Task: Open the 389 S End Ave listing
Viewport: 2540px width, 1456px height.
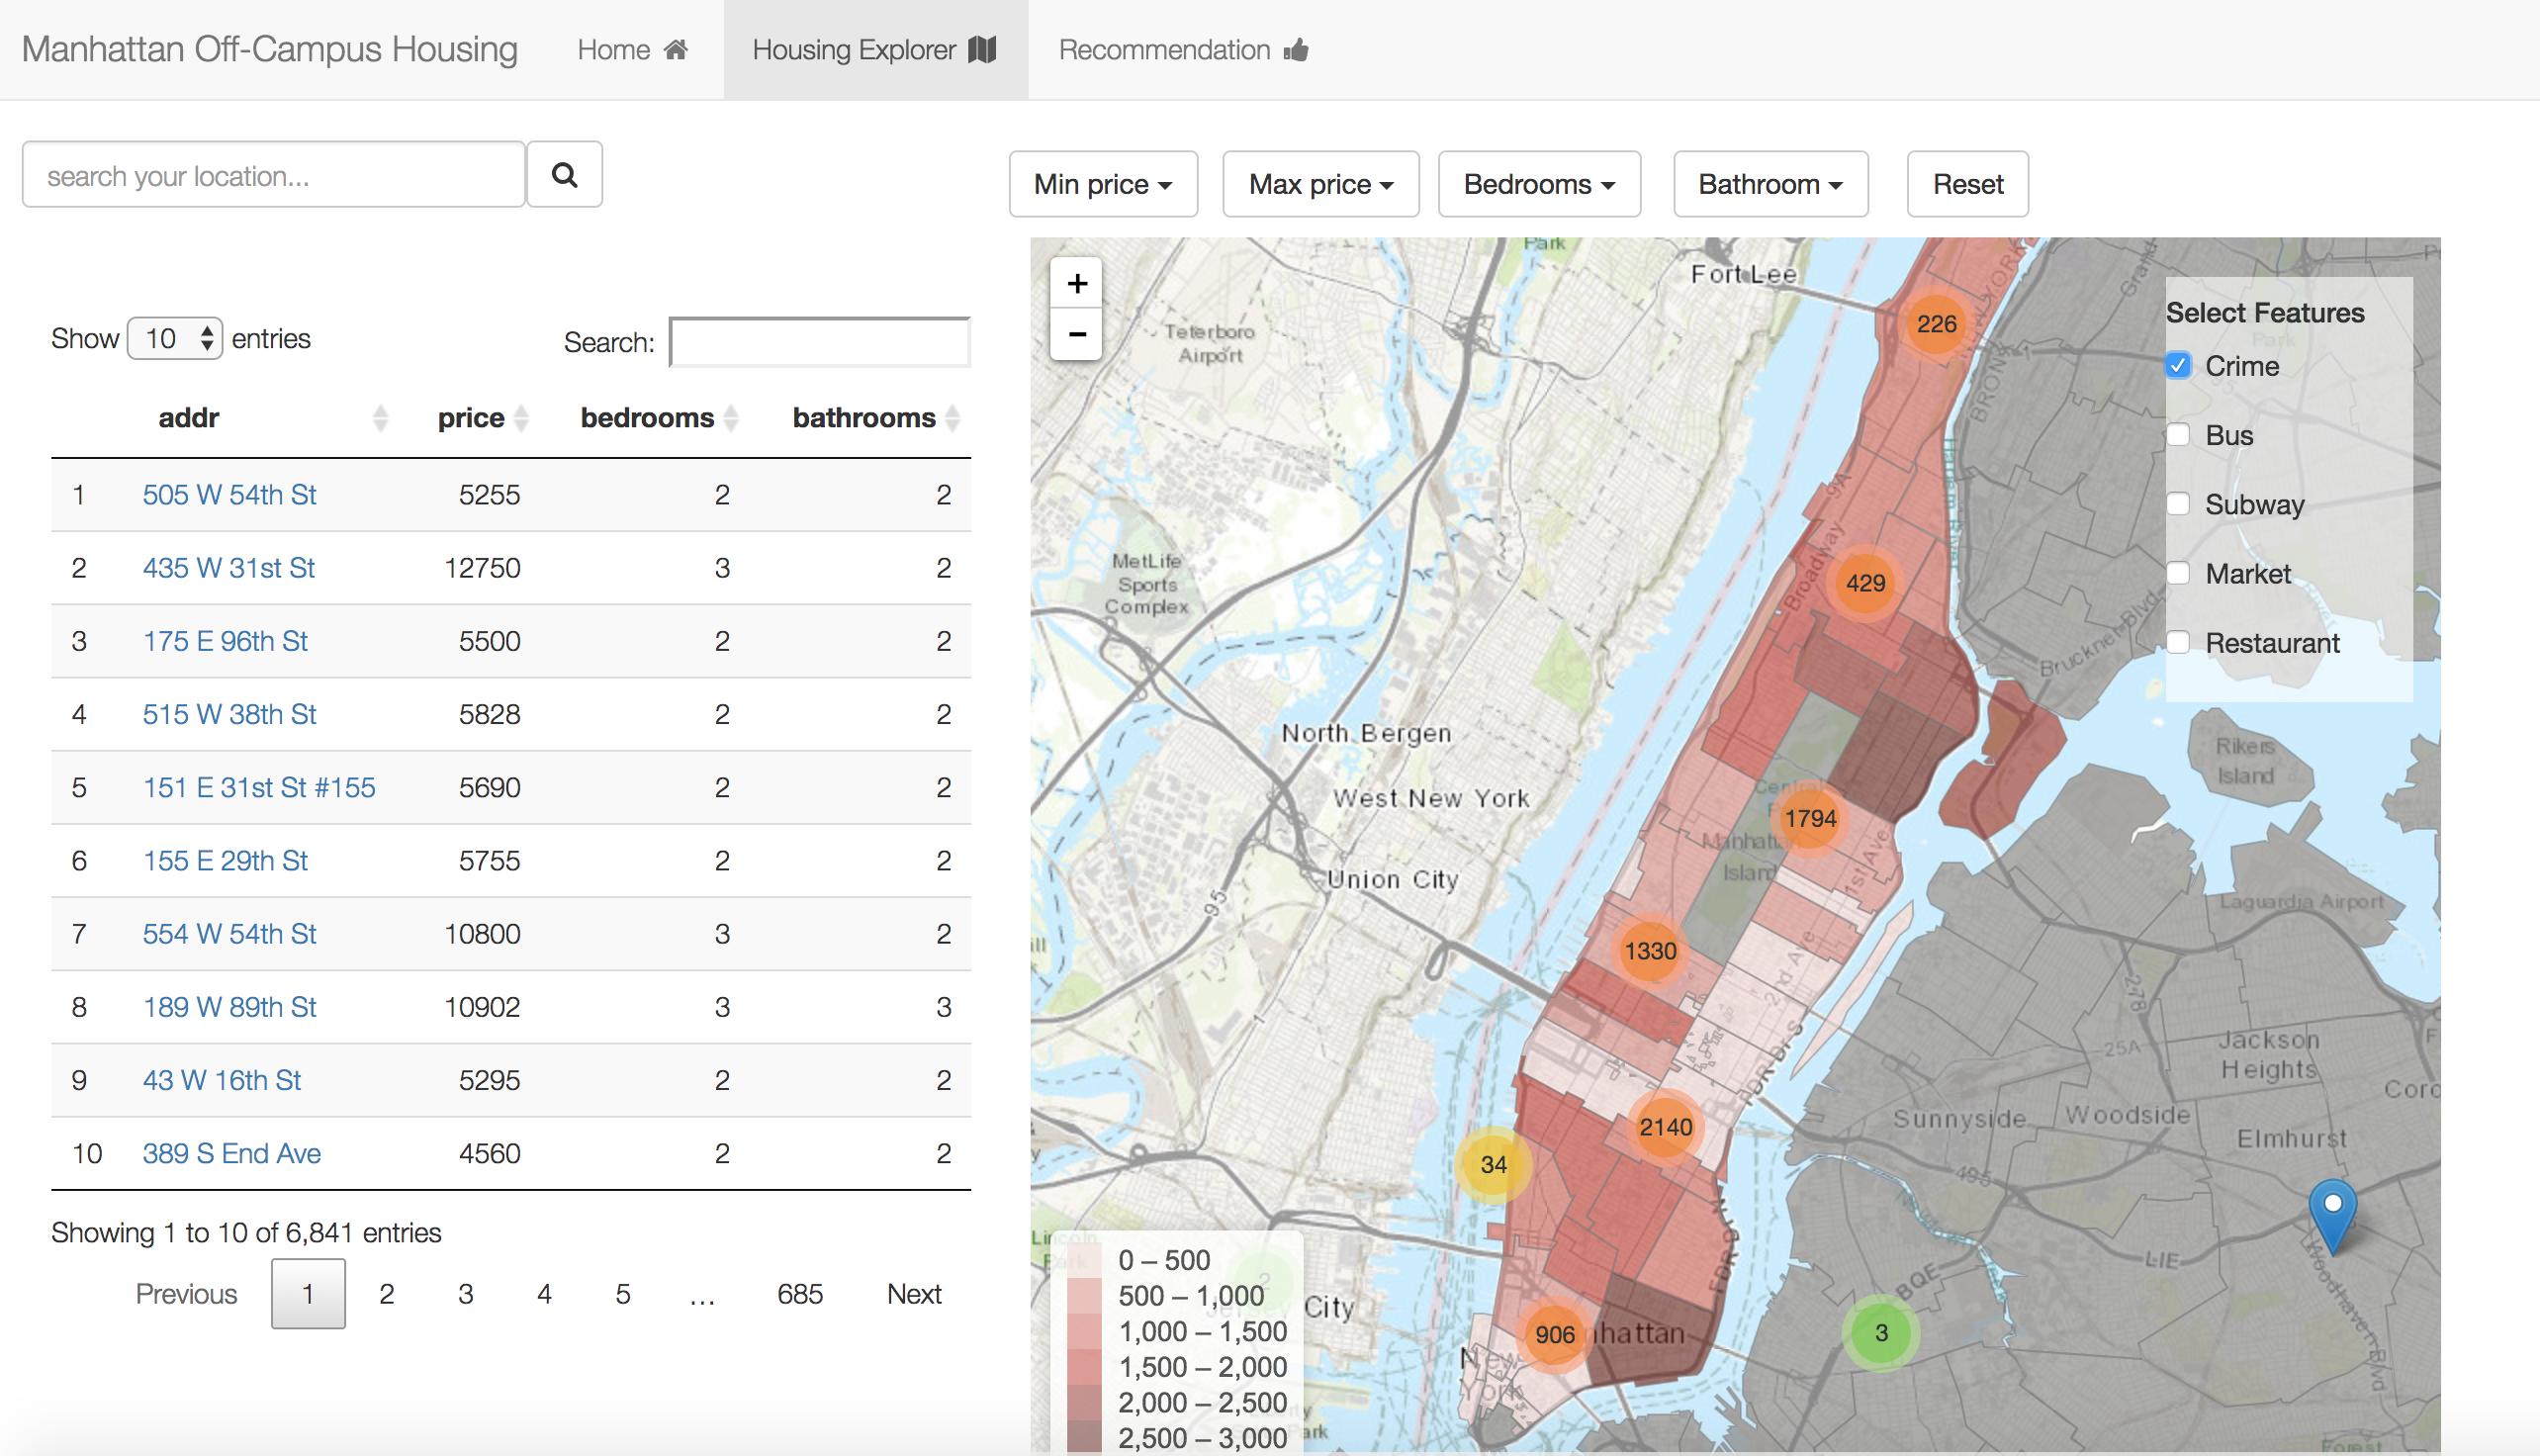Action: pyautogui.click(x=232, y=1153)
